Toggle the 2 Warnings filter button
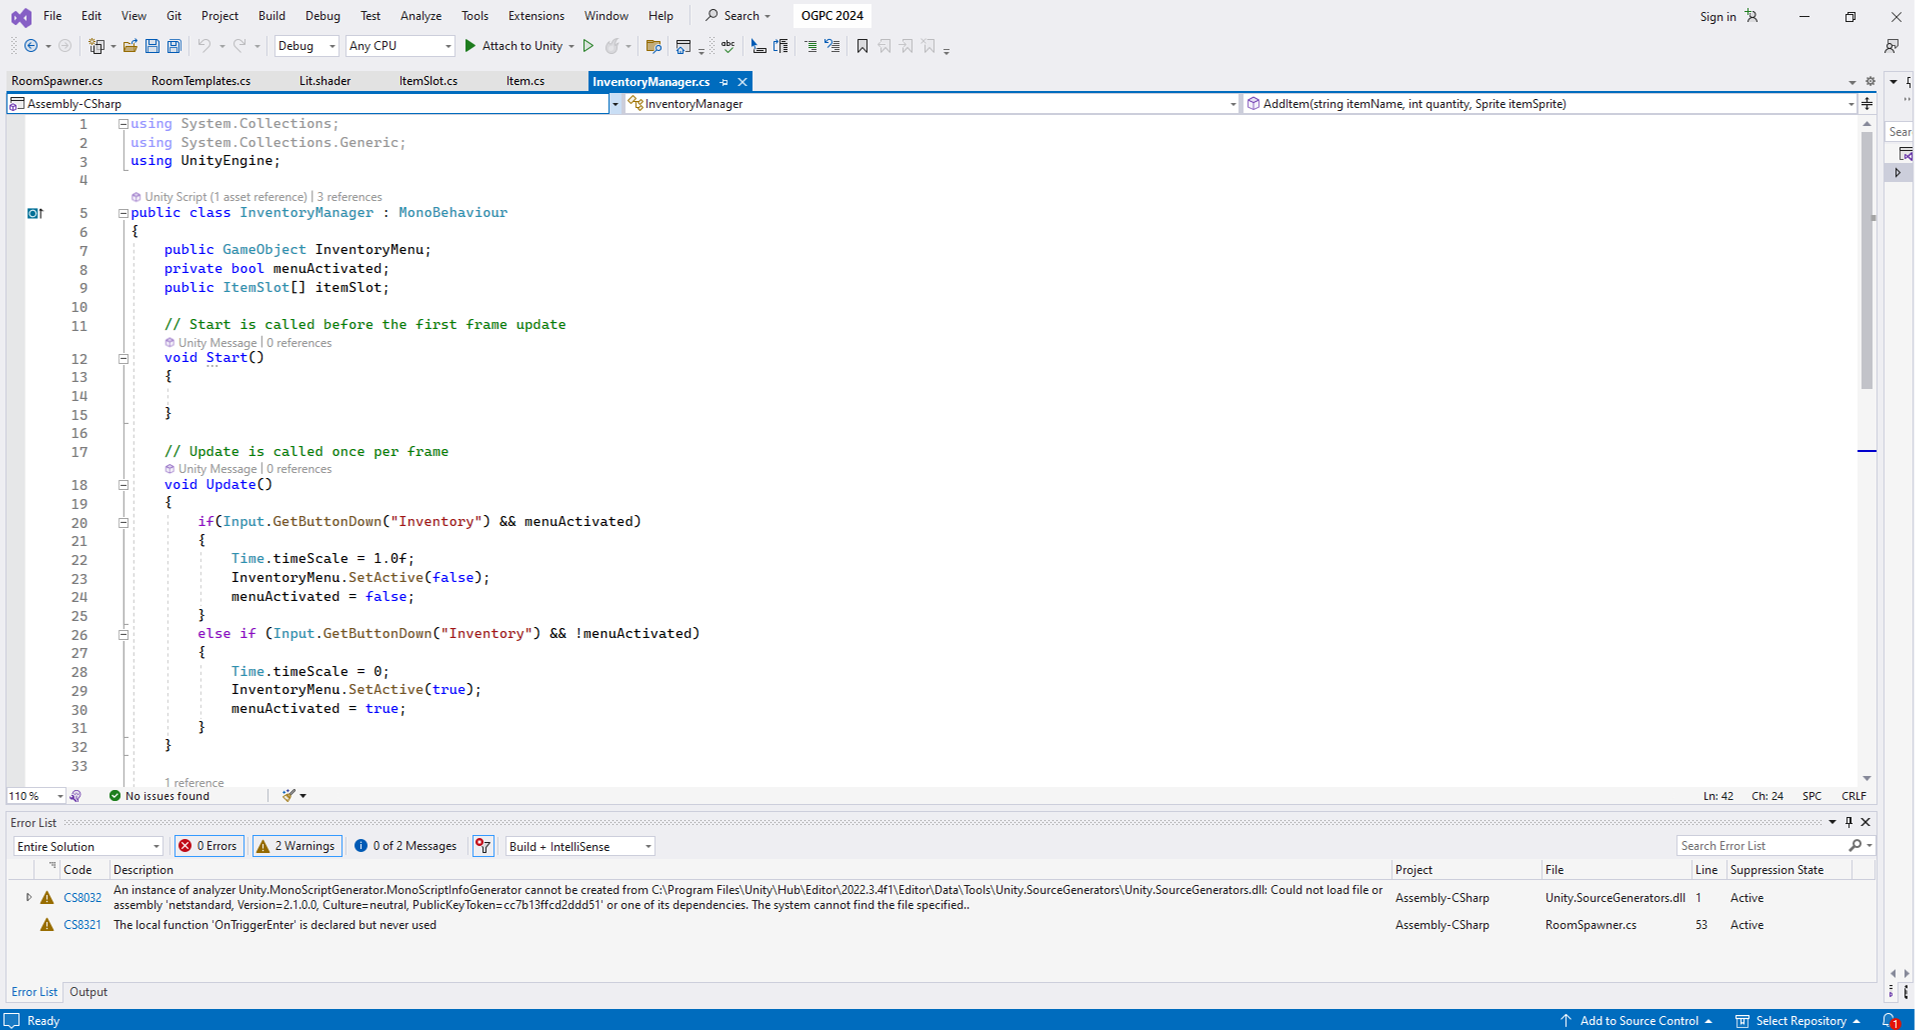Screen dimensions: 1915x1030 297,846
